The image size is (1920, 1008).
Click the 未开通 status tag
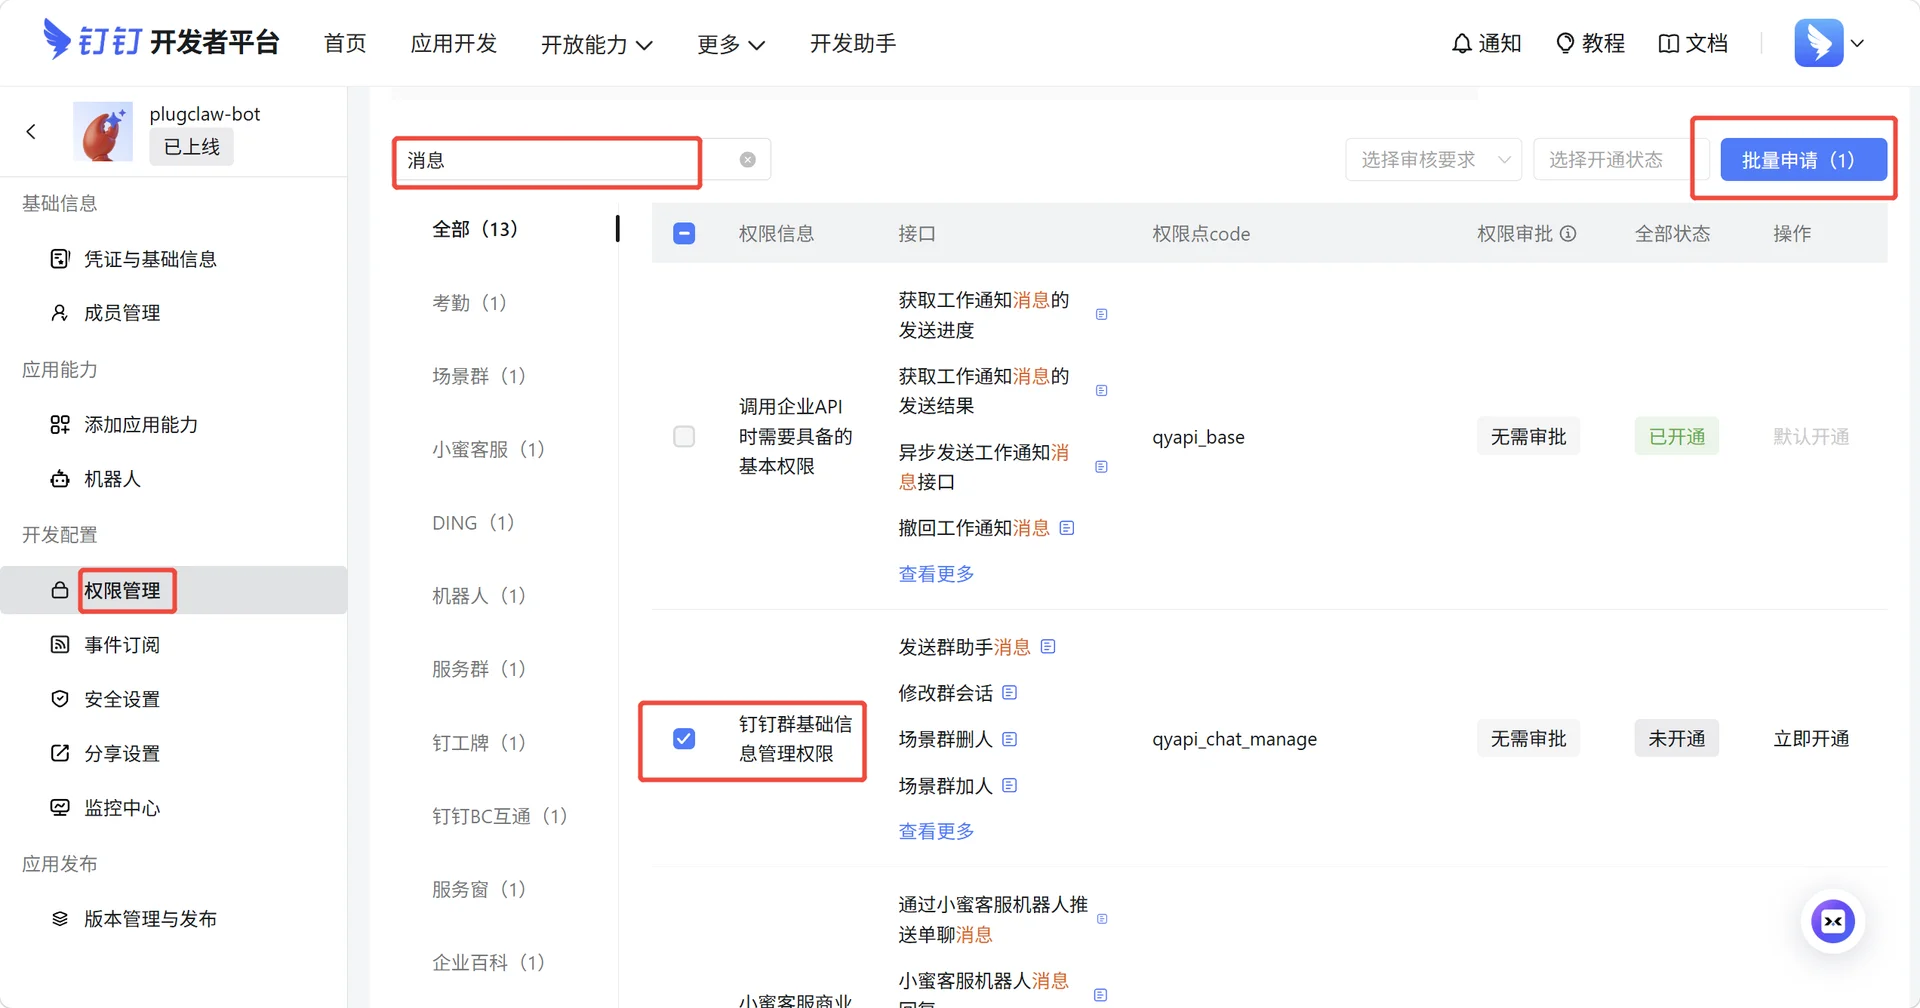(x=1677, y=739)
